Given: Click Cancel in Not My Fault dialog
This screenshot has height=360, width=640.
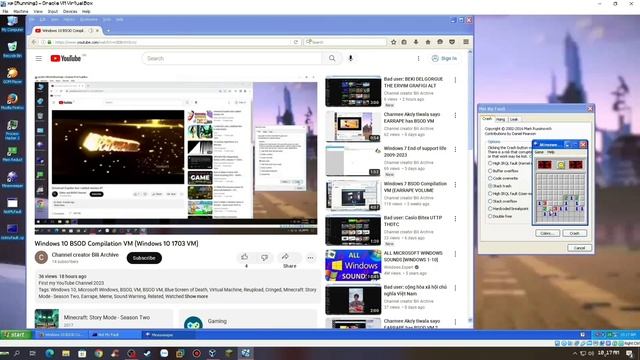Looking at the screenshot, I should pyautogui.click(x=579, y=248).
